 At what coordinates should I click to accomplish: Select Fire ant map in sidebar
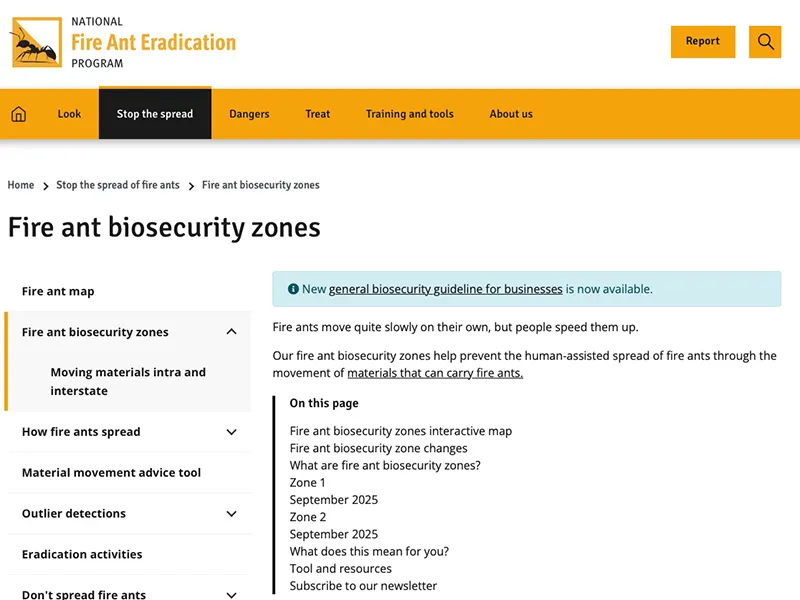58,291
